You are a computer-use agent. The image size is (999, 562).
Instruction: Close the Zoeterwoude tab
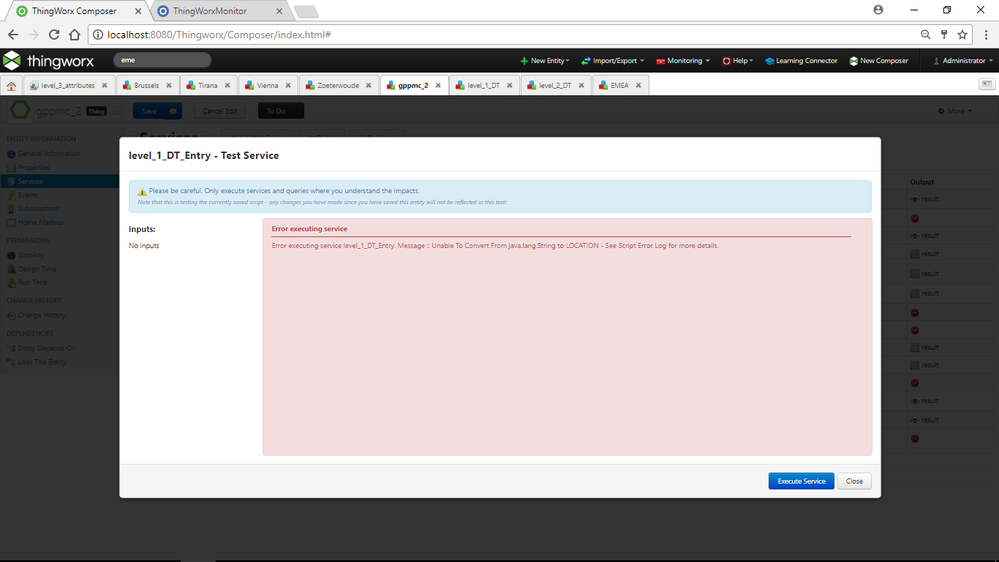point(368,85)
